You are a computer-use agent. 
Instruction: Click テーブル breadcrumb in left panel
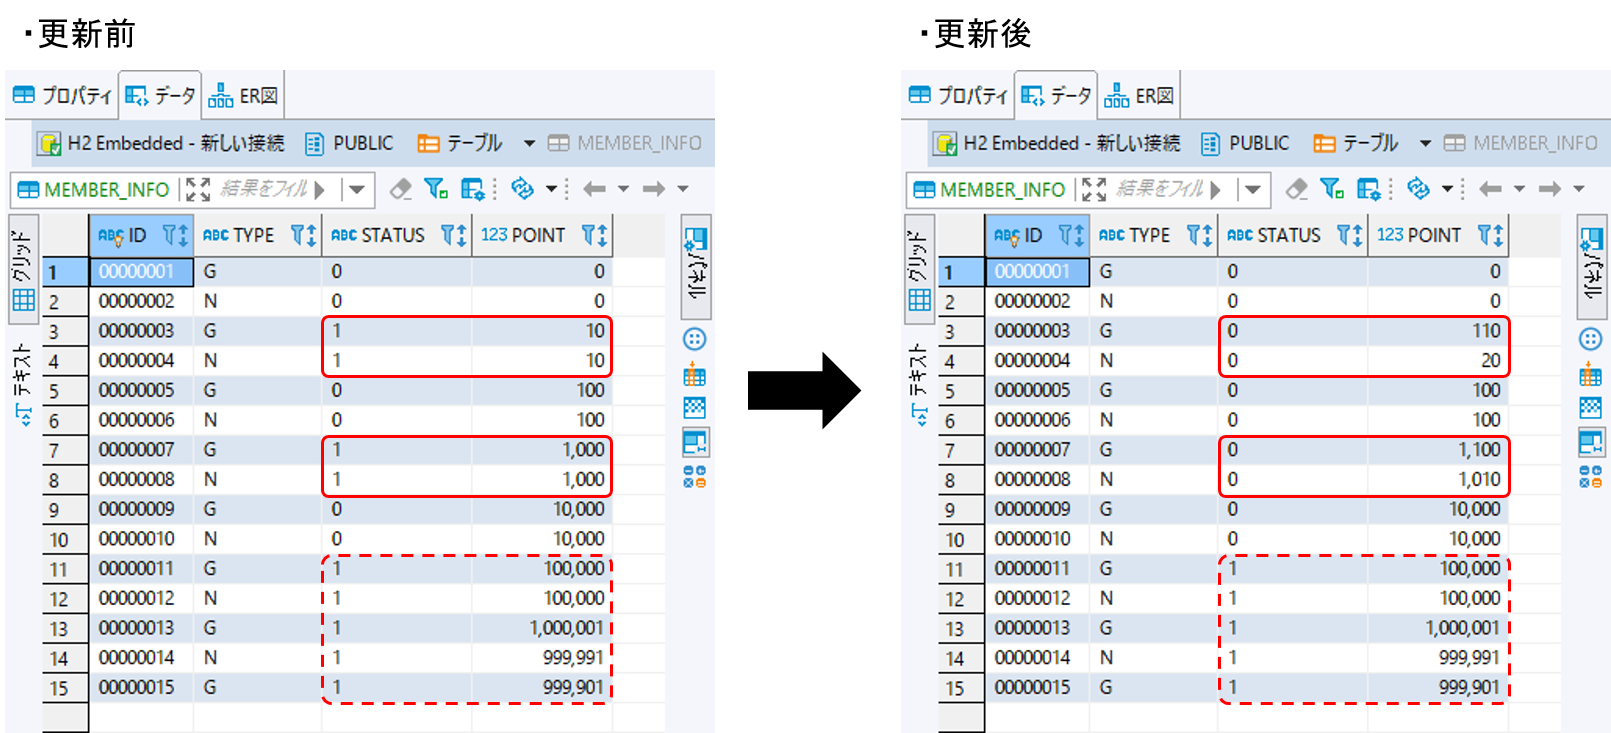click(x=460, y=143)
